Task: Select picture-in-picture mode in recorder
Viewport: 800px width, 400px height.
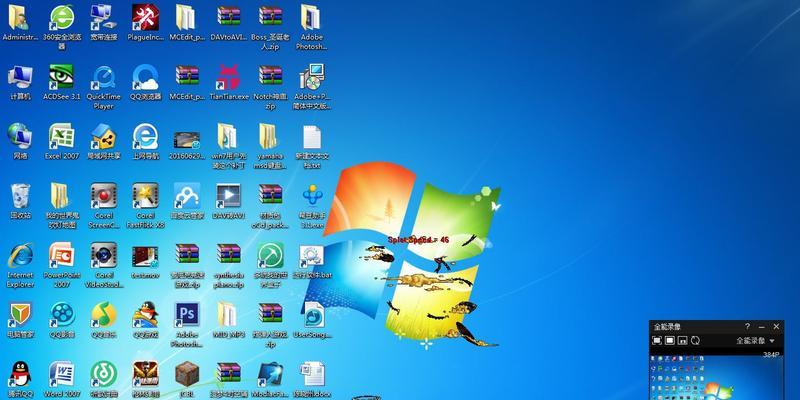Action: click(682, 340)
